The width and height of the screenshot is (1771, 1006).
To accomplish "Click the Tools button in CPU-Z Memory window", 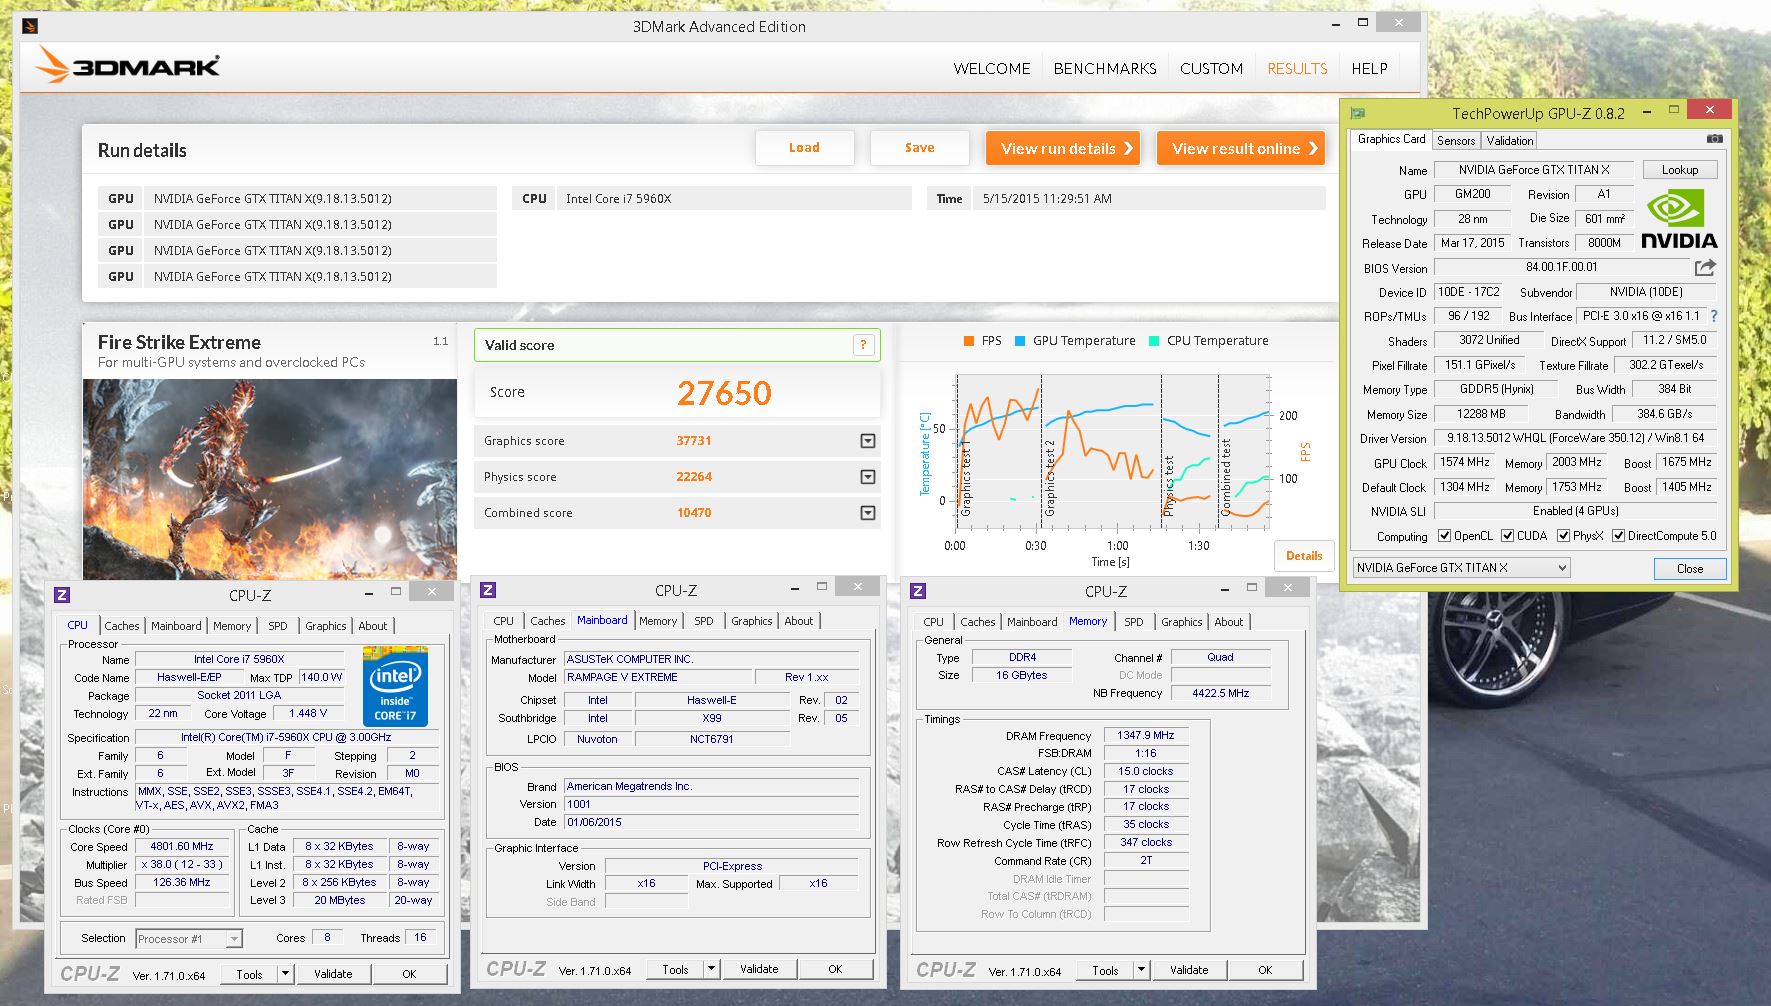I will 1105,970.
